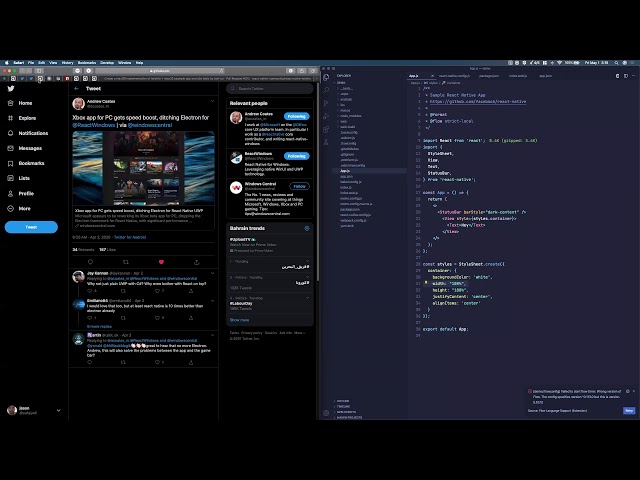Image resolution: width=640 pixels, height=480 pixels.
Task: Open VS Code Run and Debug icon
Action: pyautogui.click(x=326, y=116)
